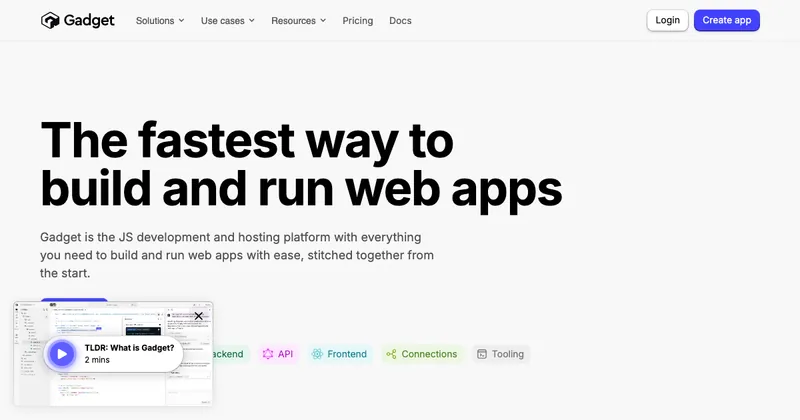Select the partially hidden Backend tab
800x420 pixels.
click(231, 354)
